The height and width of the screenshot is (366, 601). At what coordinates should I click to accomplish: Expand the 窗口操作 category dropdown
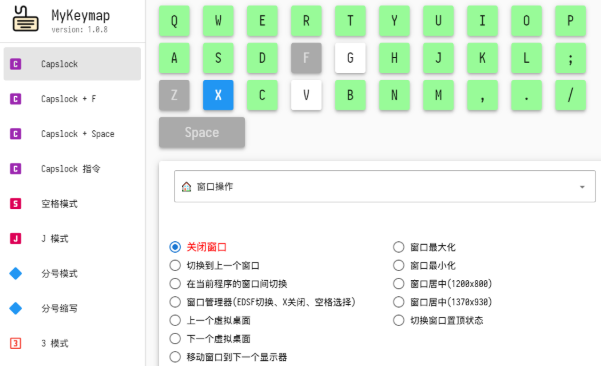point(385,186)
